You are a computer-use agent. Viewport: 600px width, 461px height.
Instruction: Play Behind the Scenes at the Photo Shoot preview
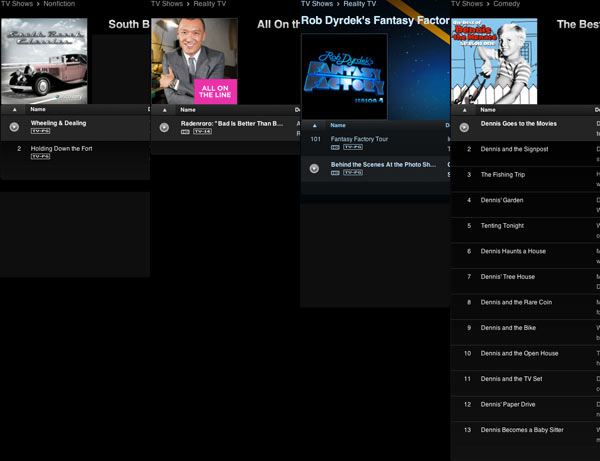coord(314,168)
